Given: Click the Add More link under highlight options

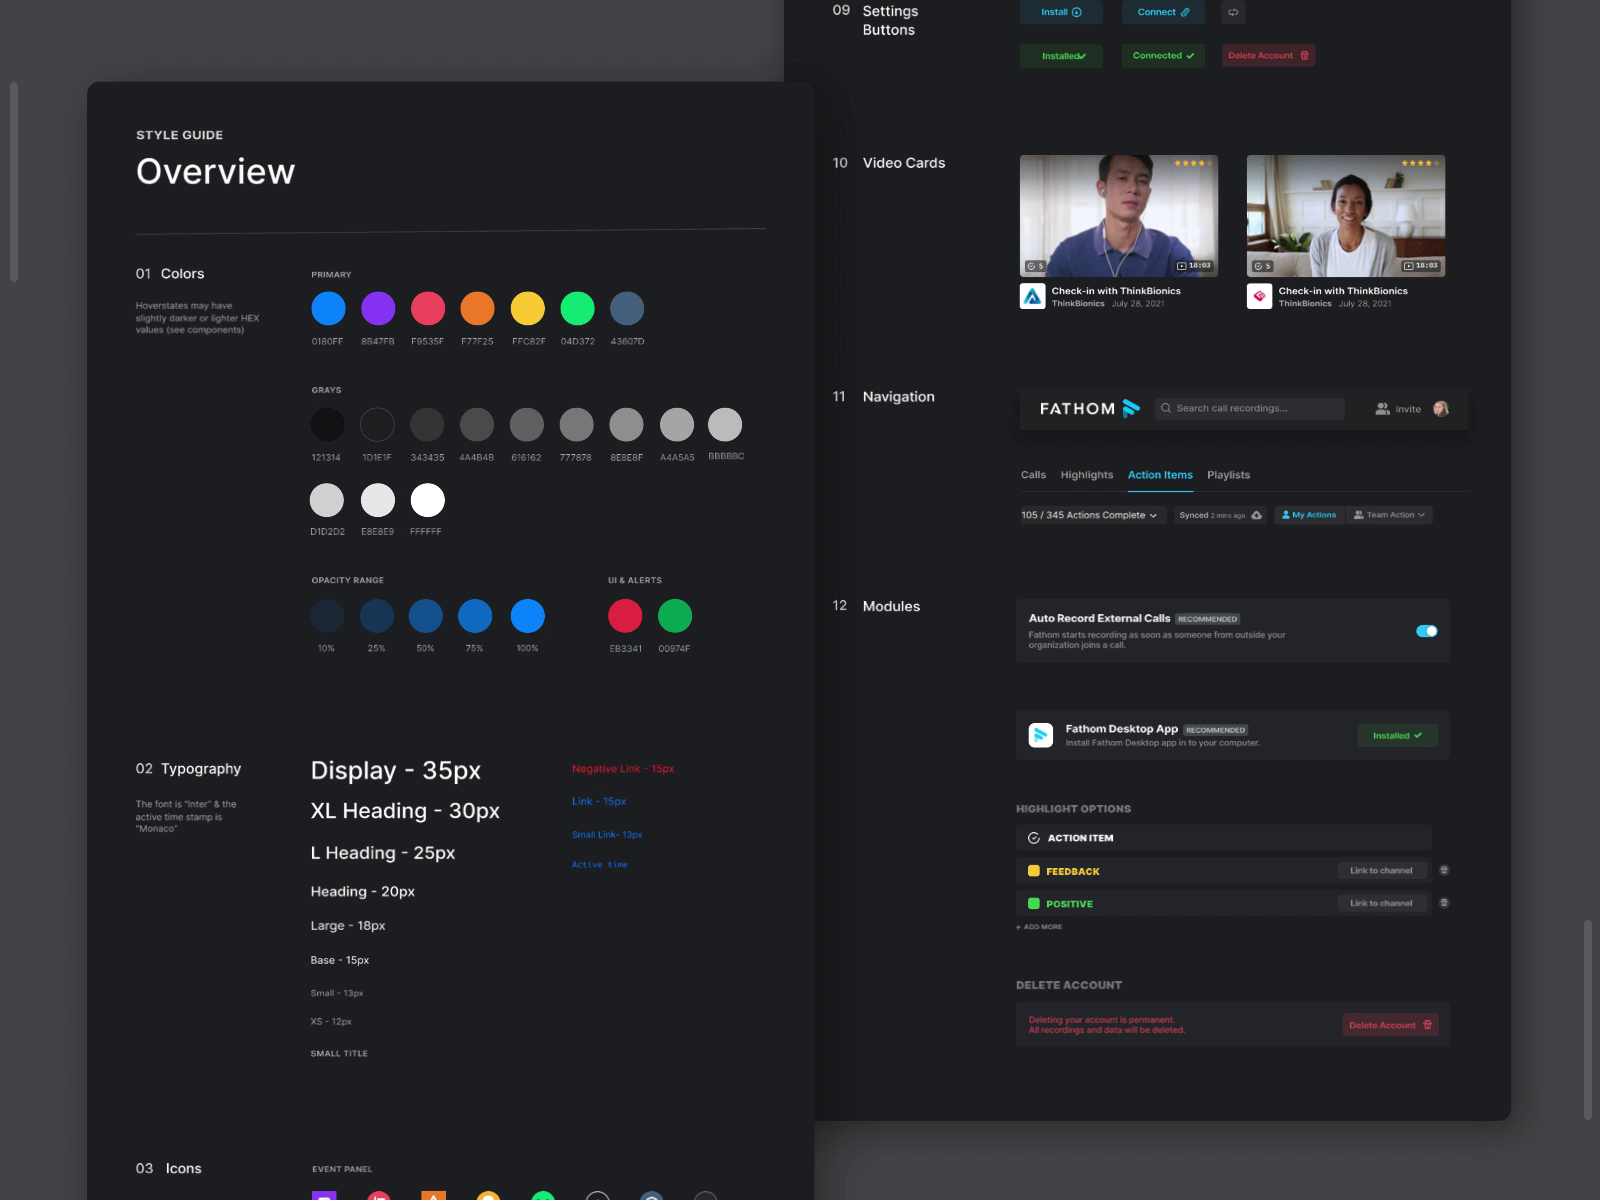Looking at the screenshot, I should [x=1037, y=927].
